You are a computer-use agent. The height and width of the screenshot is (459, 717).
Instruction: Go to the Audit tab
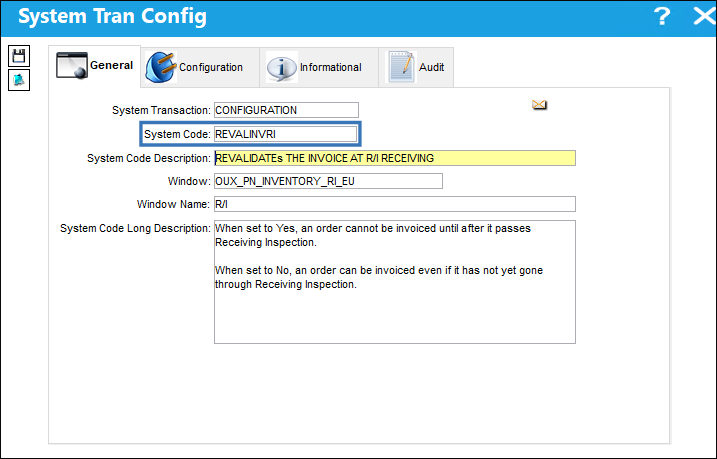(x=416, y=67)
